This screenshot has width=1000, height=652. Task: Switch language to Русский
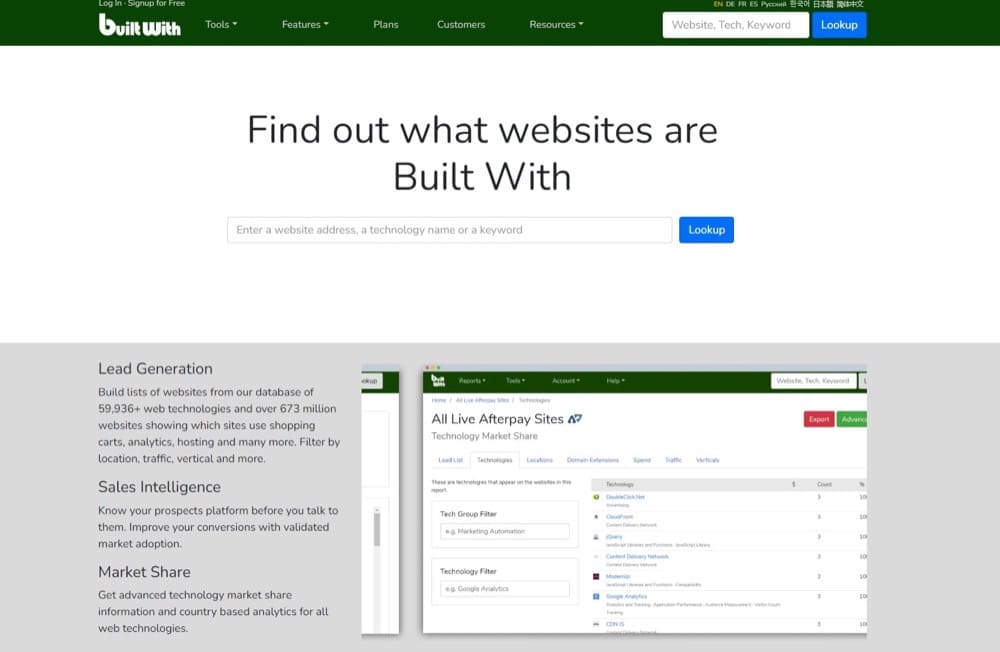[x=774, y=4]
